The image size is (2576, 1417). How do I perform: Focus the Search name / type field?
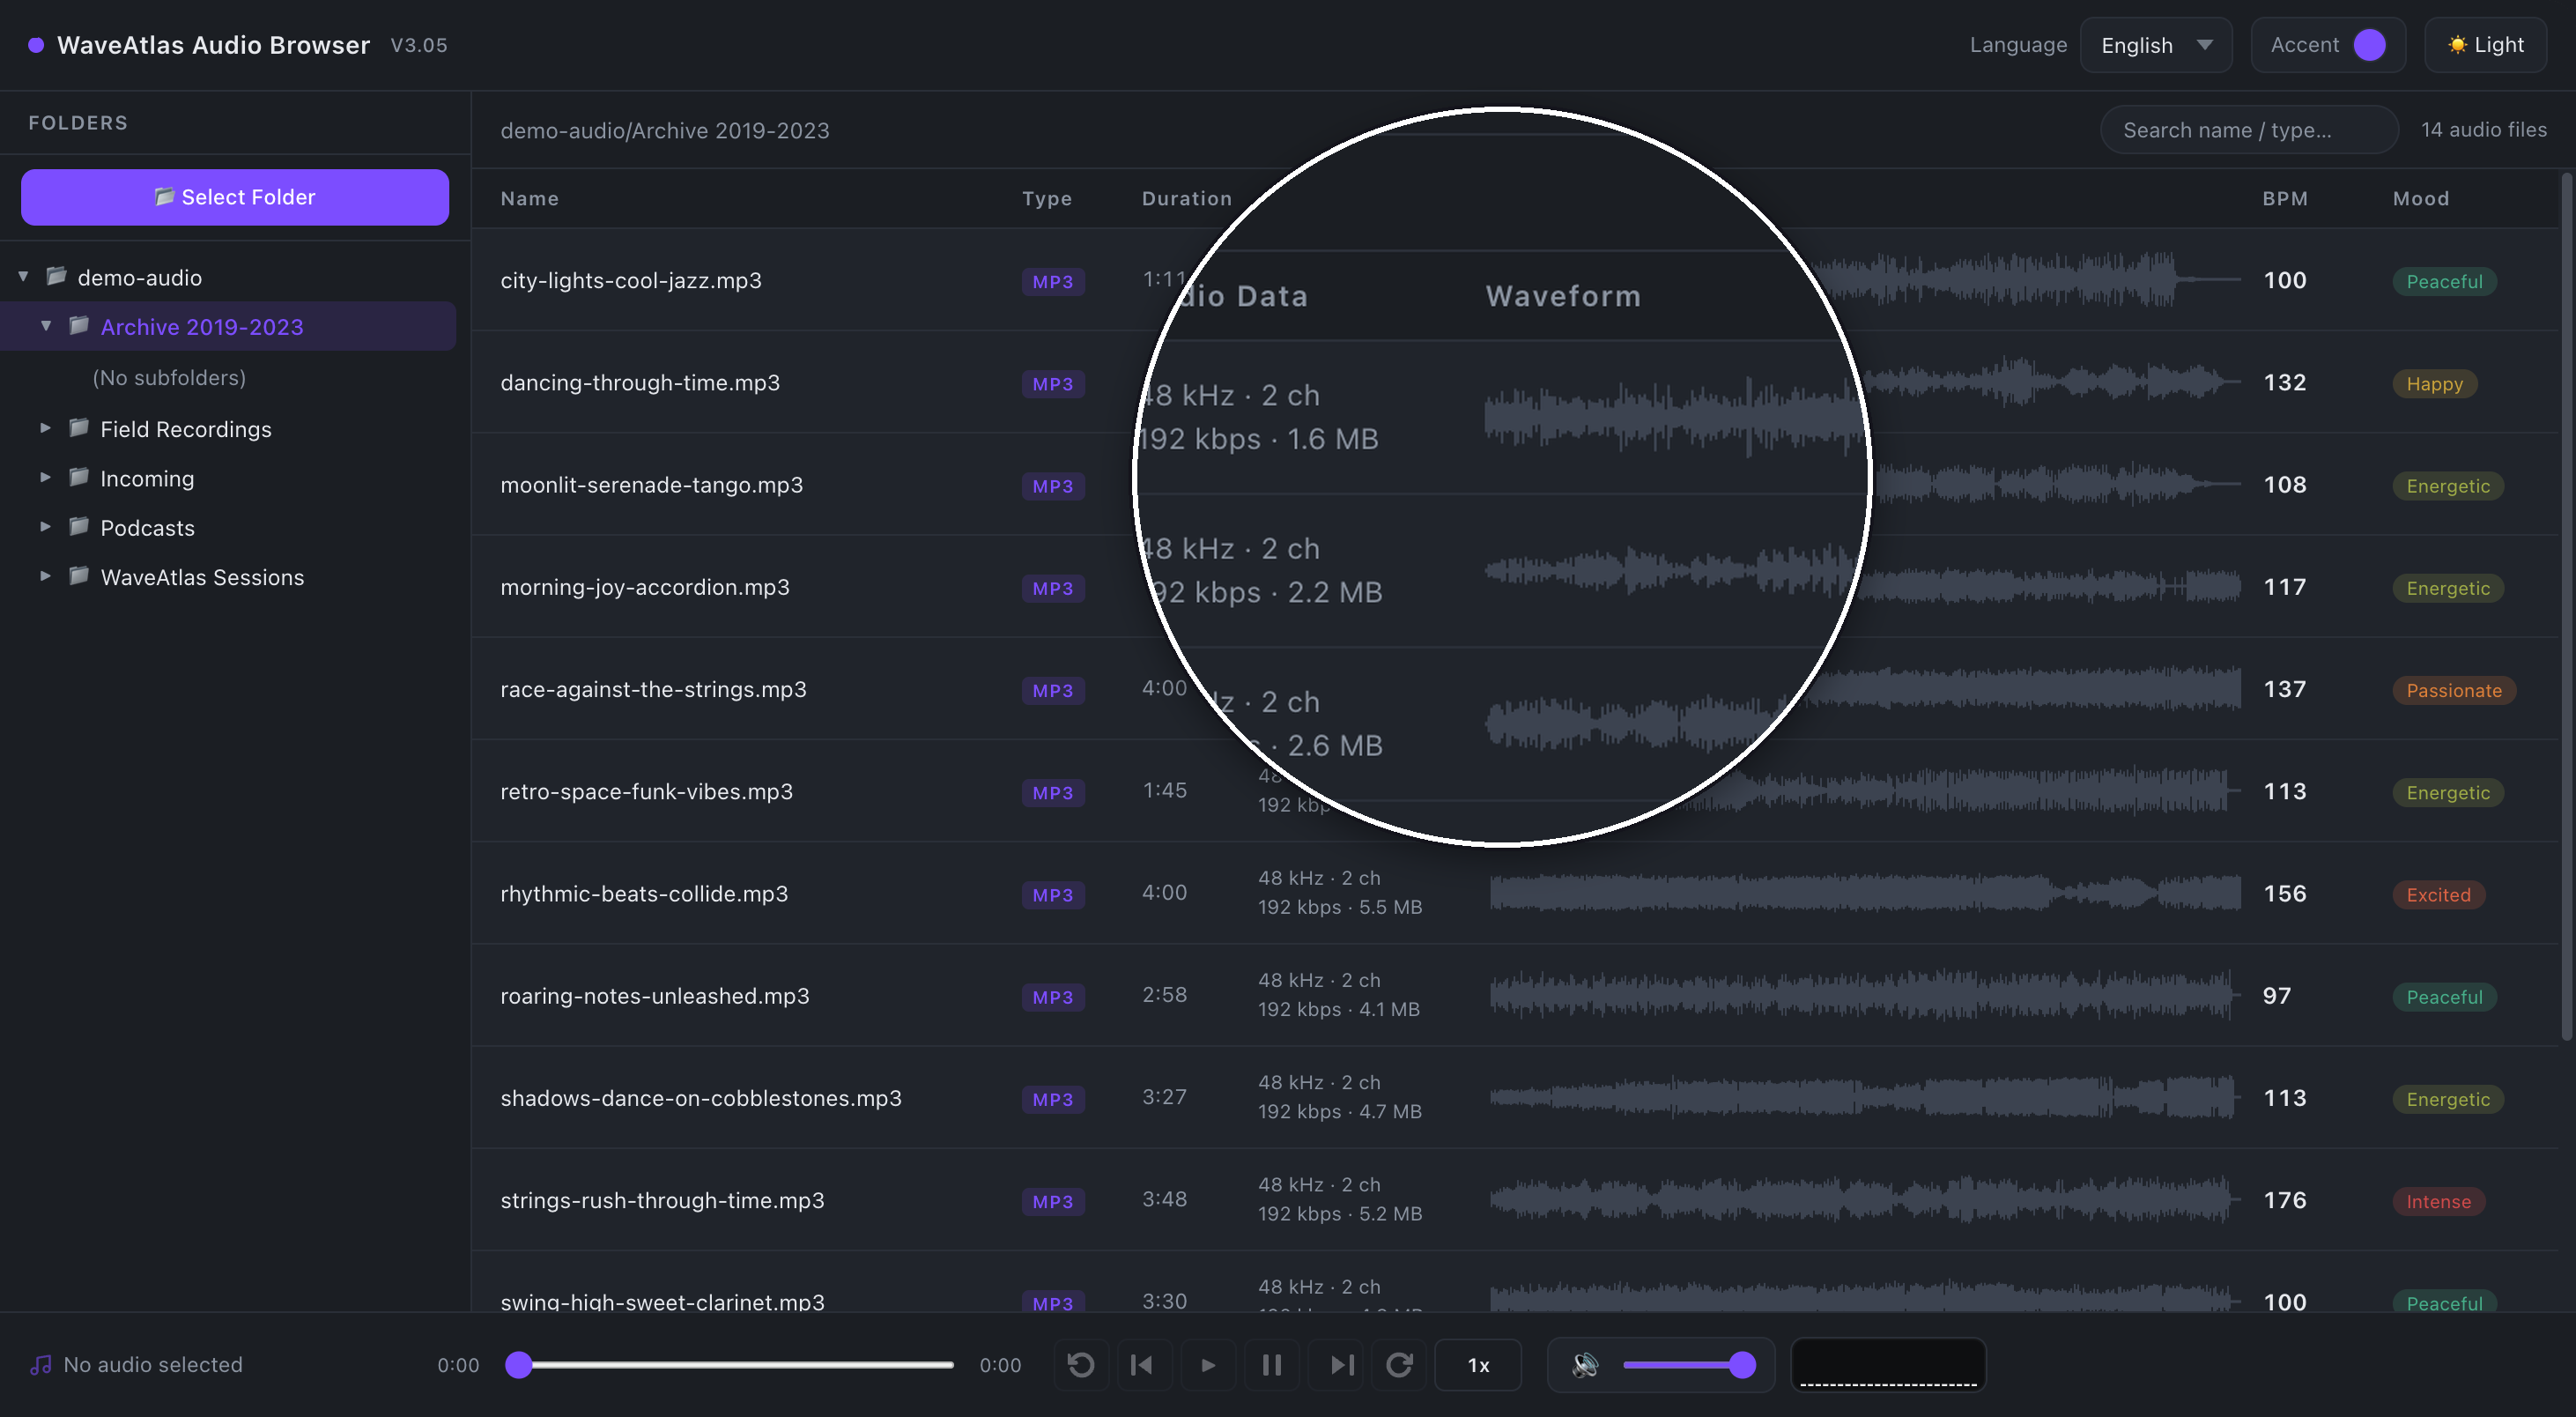pyautogui.click(x=2248, y=130)
